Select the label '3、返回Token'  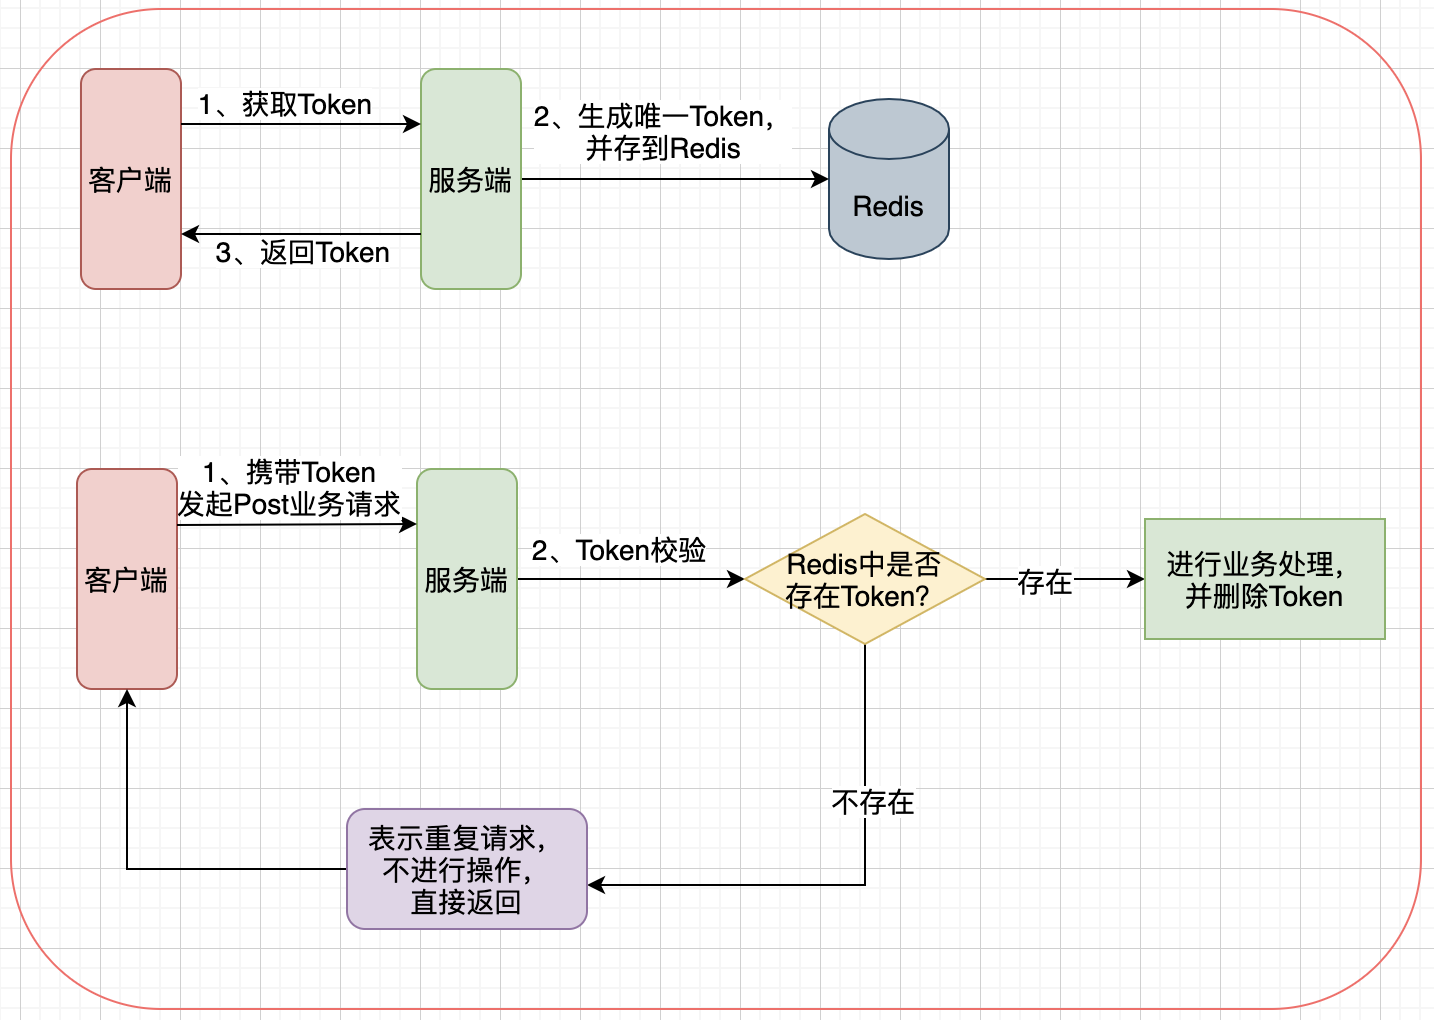click(x=302, y=253)
